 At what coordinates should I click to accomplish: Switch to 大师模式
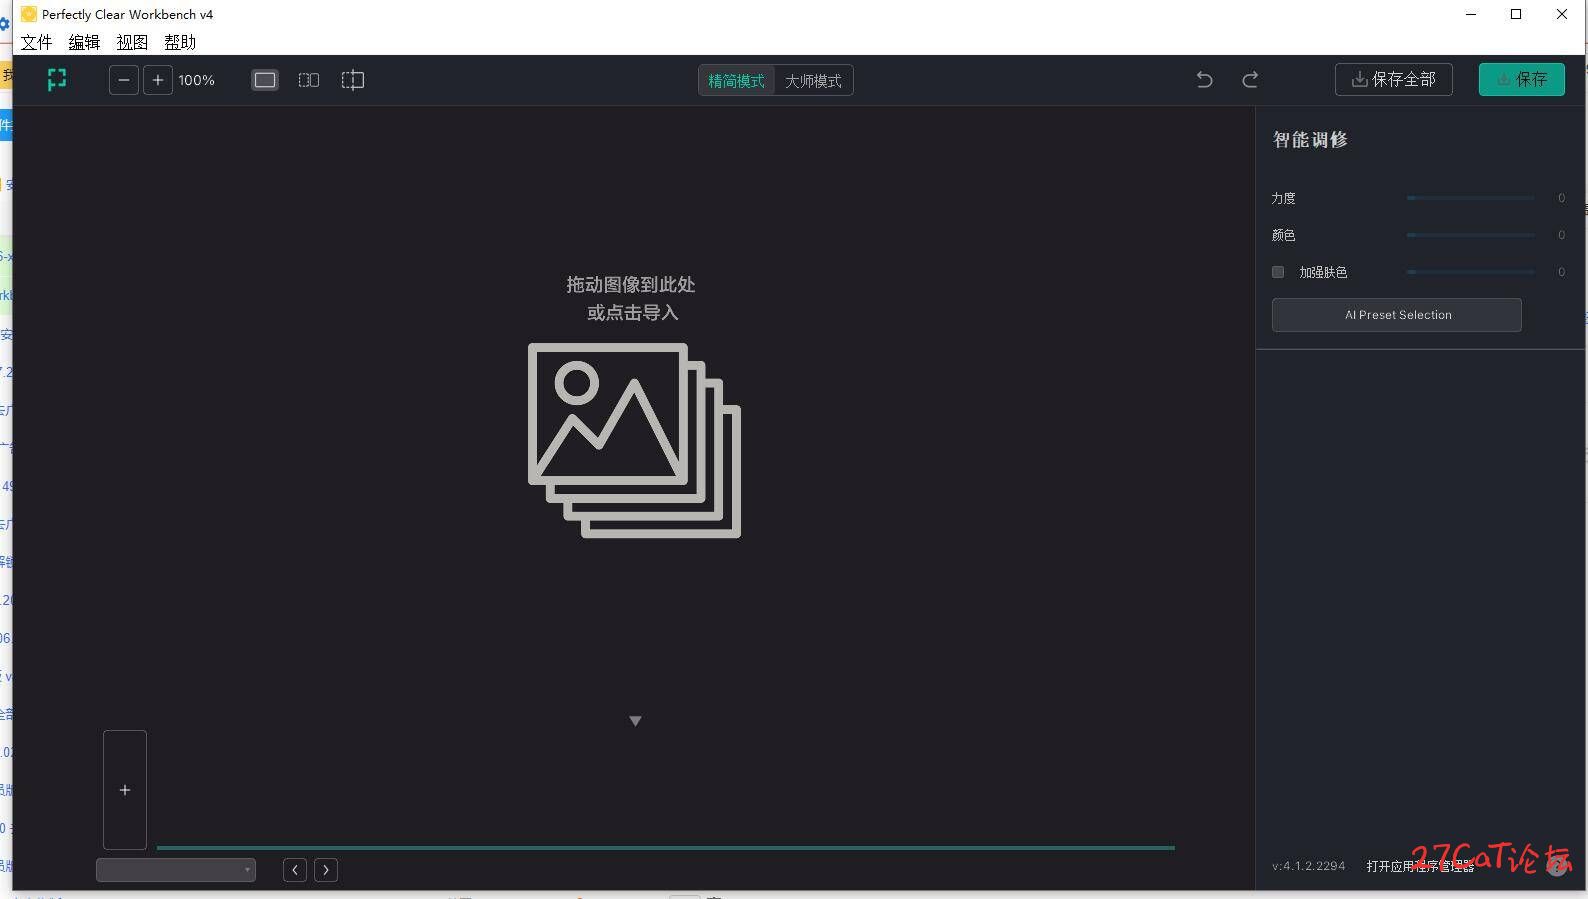[813, 81]
